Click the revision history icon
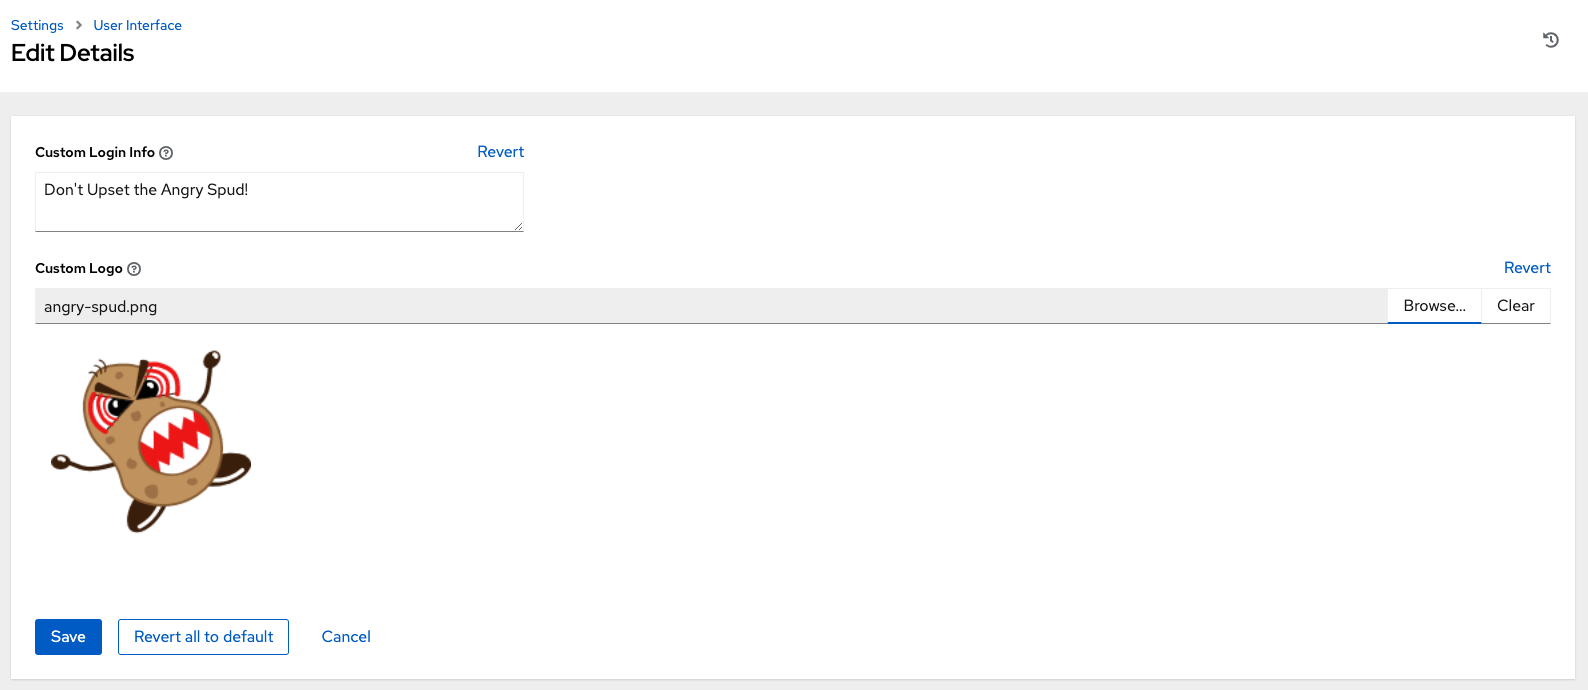Image resolution: width=1588 pixels, height=690 pixels. [x=1551, y=40]
